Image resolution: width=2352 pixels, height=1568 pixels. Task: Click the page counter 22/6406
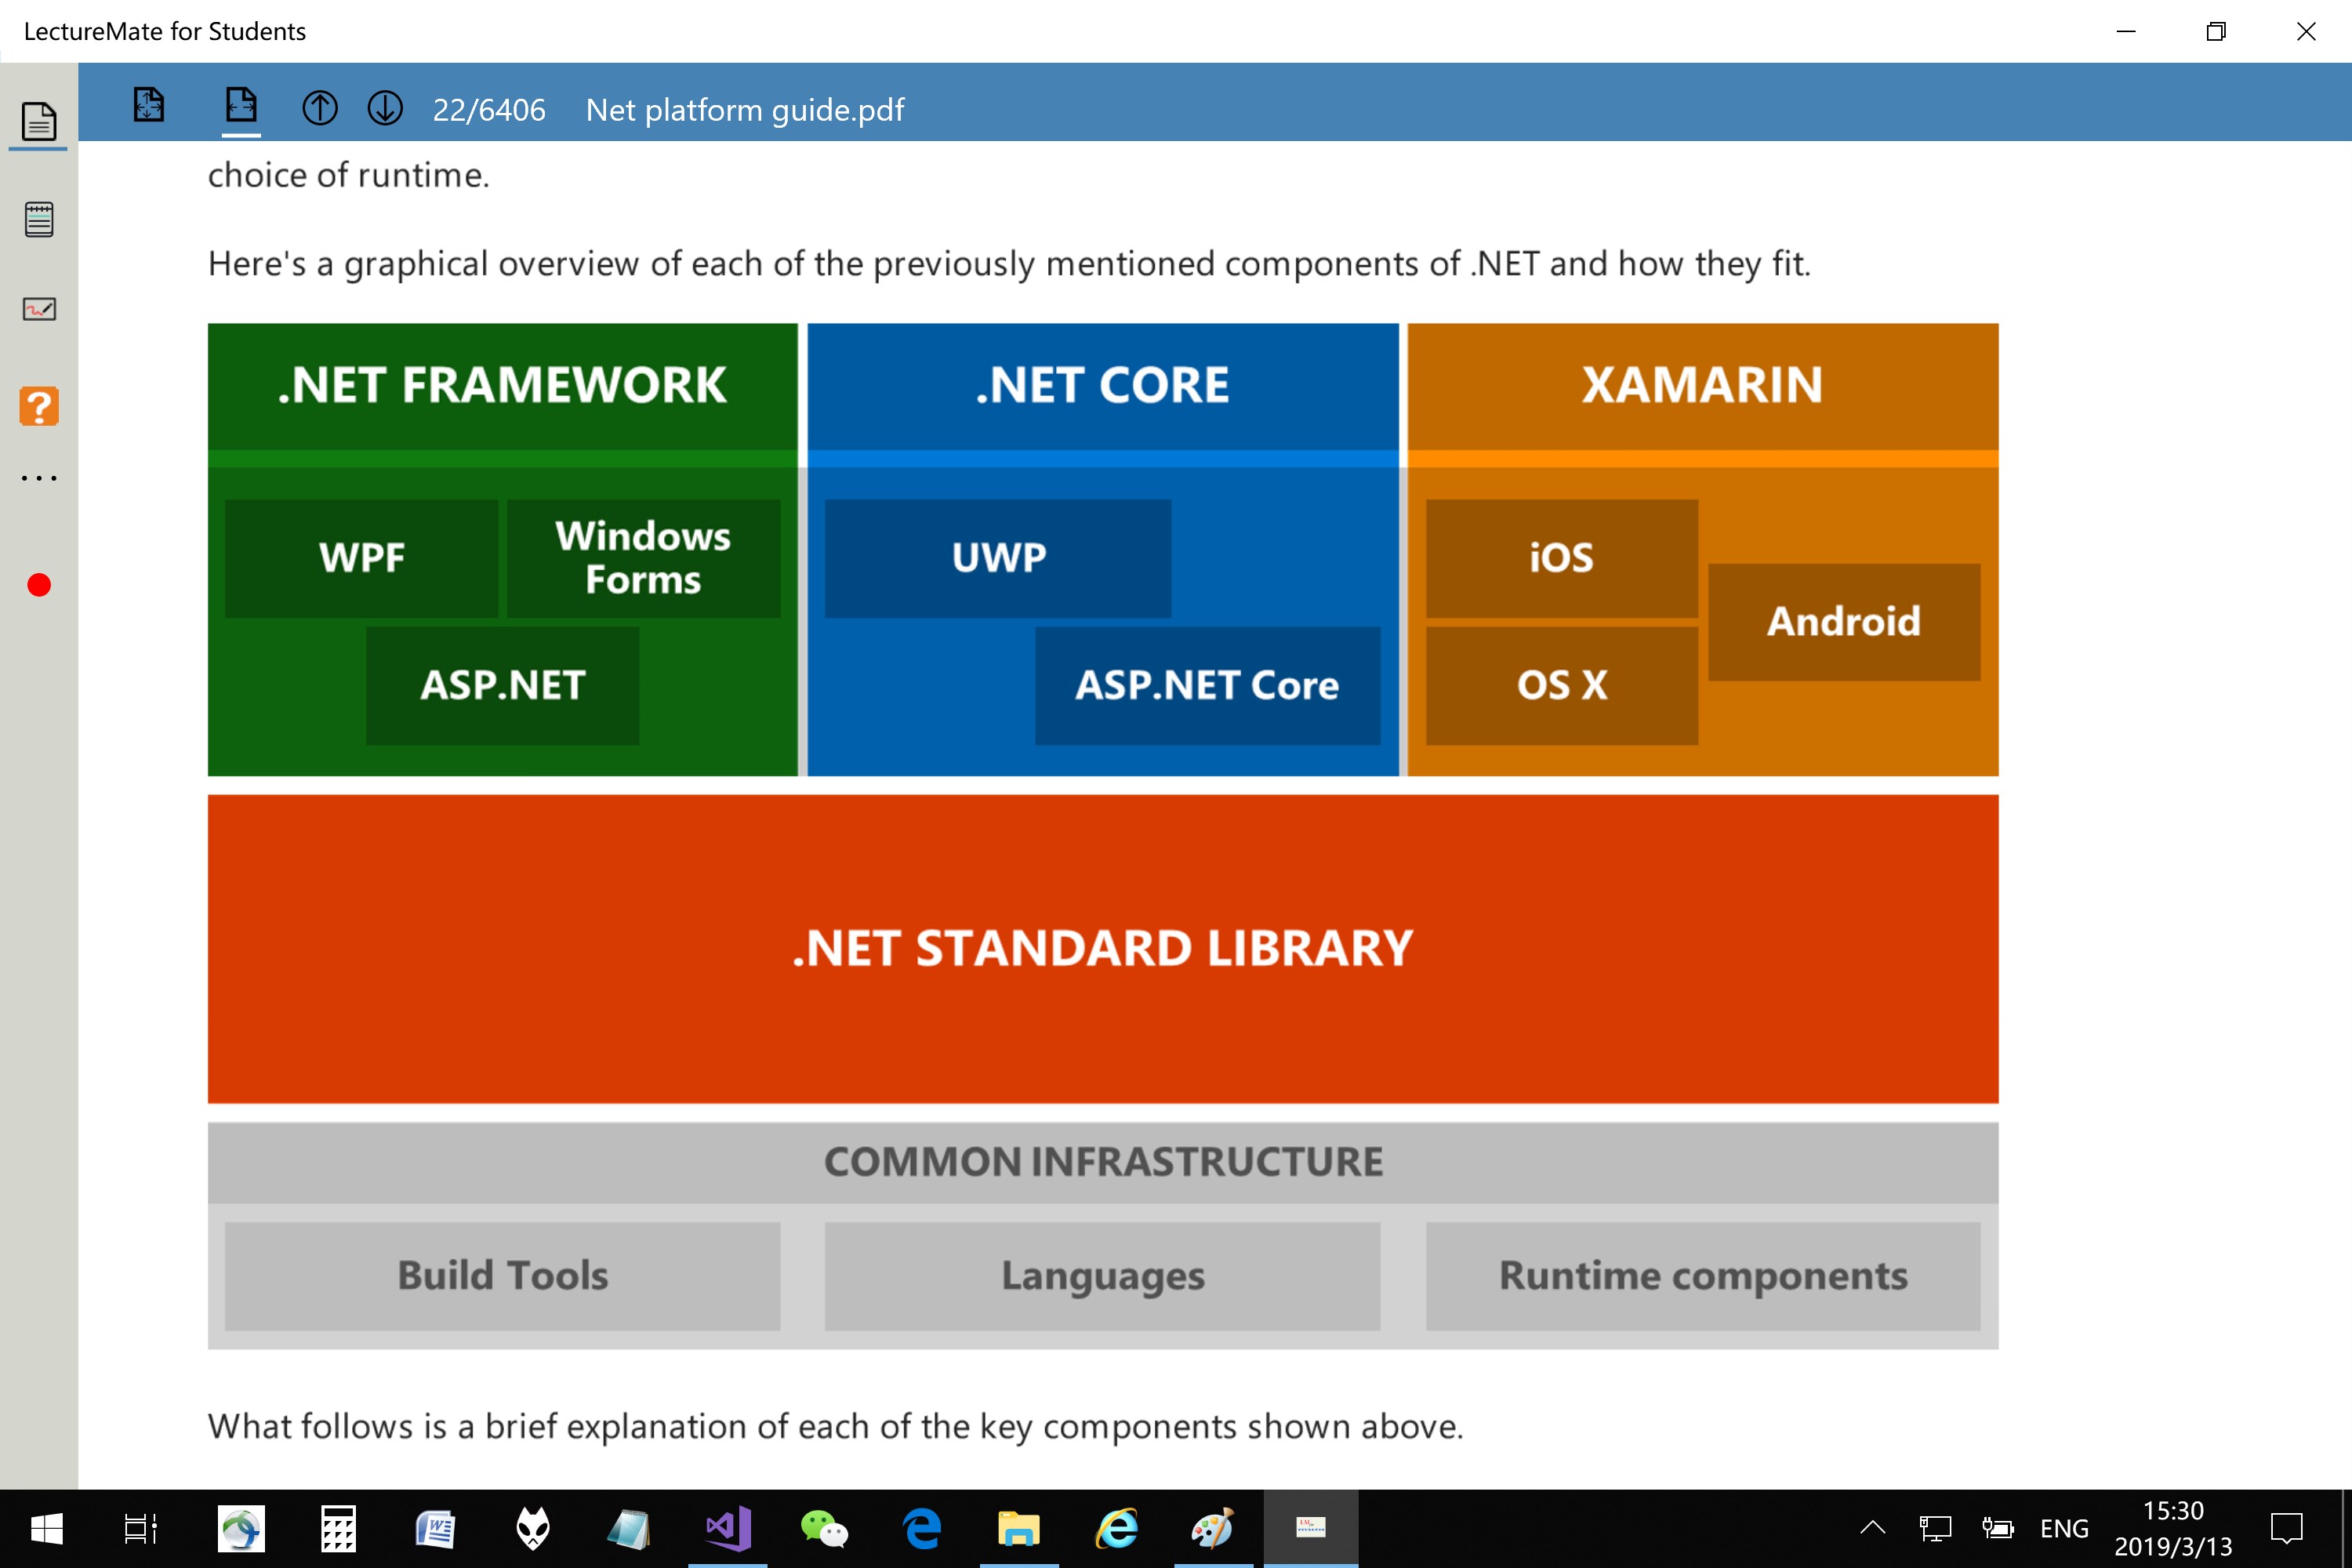tap(489, 110)
